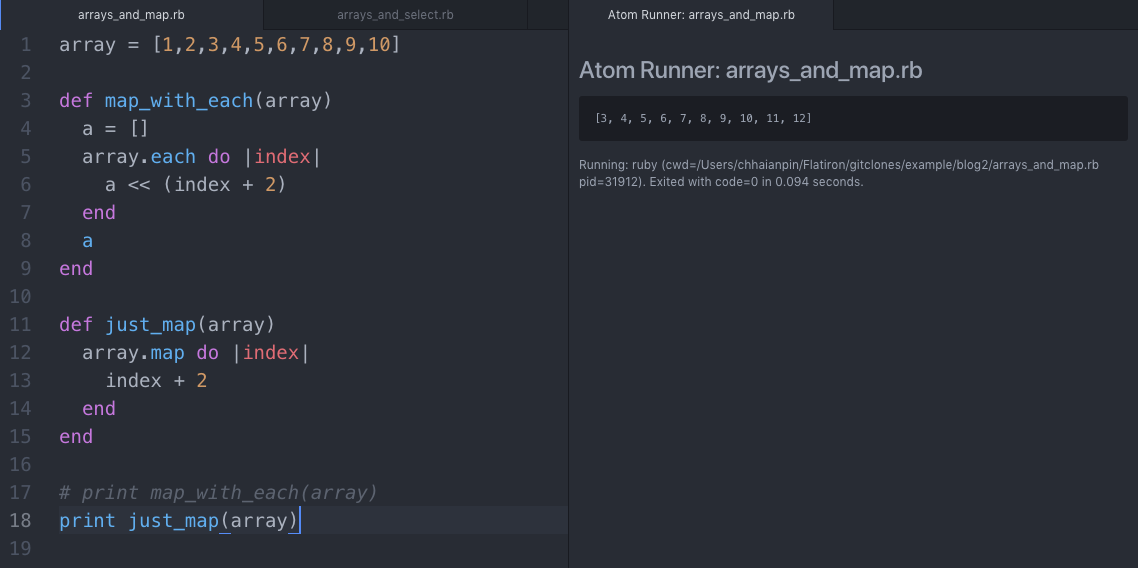This screenshot has width=1138, height=568.
Task: Click the just_map method definition name
Action: coord(150,324)
